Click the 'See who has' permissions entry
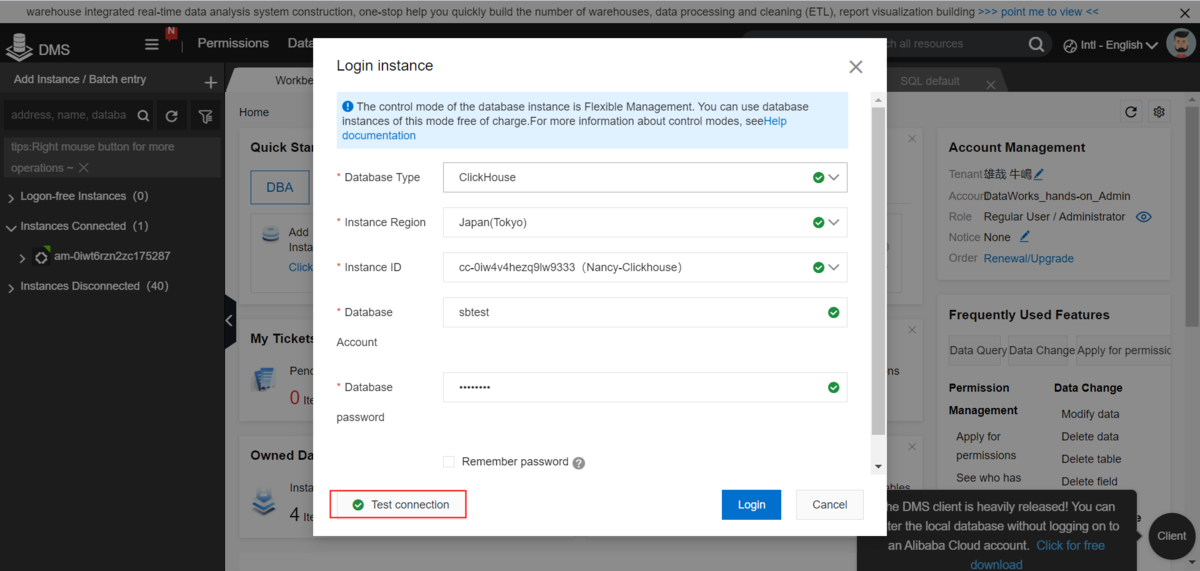 988,478
